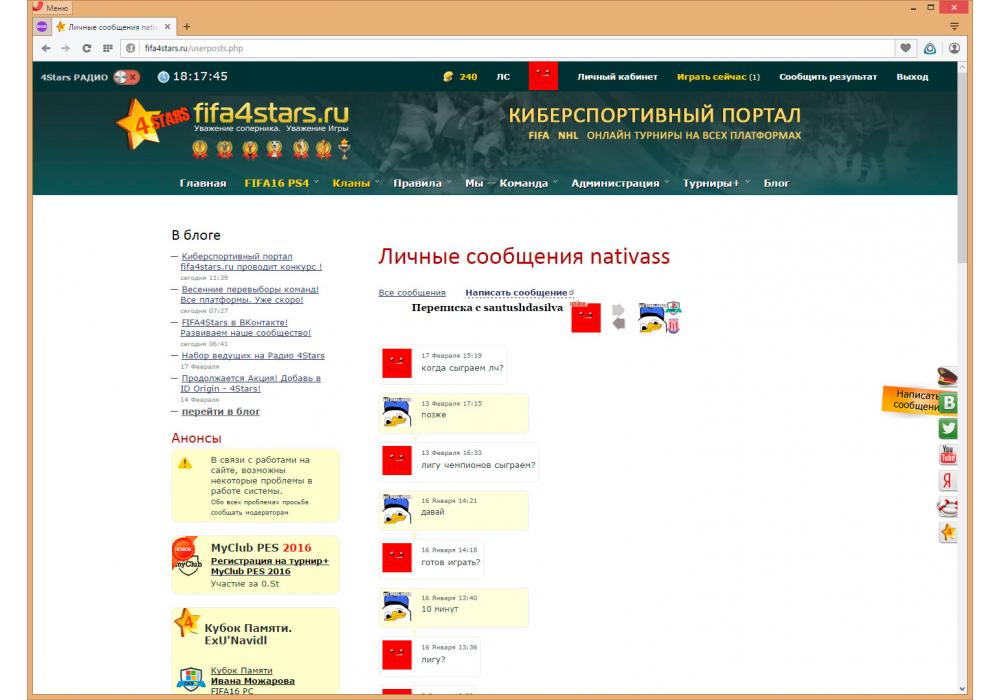Open the Блог menu item

click(x=776, y=184)
